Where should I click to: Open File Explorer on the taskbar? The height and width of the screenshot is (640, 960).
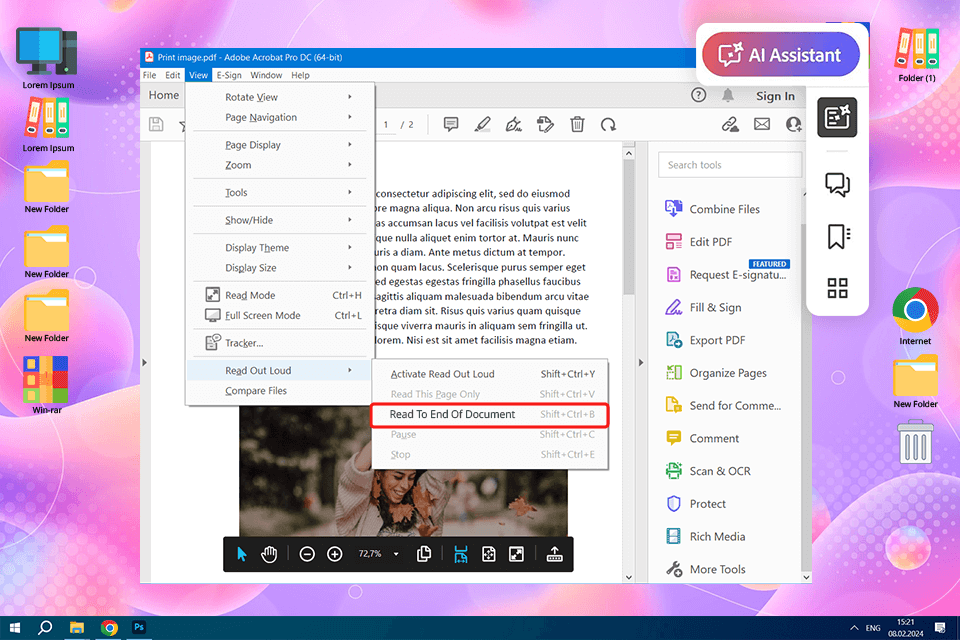click(77, 628)
